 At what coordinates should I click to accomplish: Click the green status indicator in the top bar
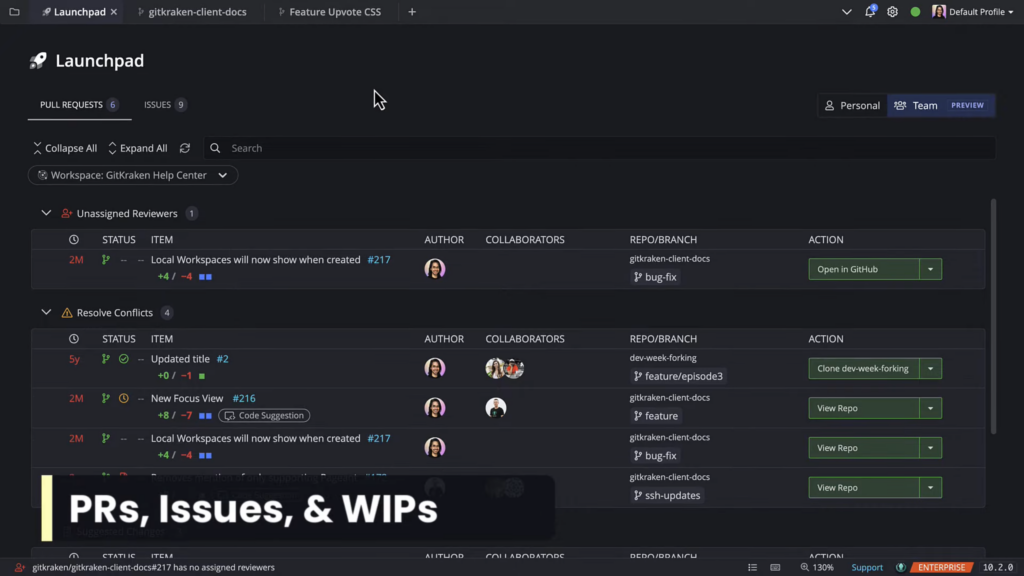pyautogui.click(x=915, y=12)
